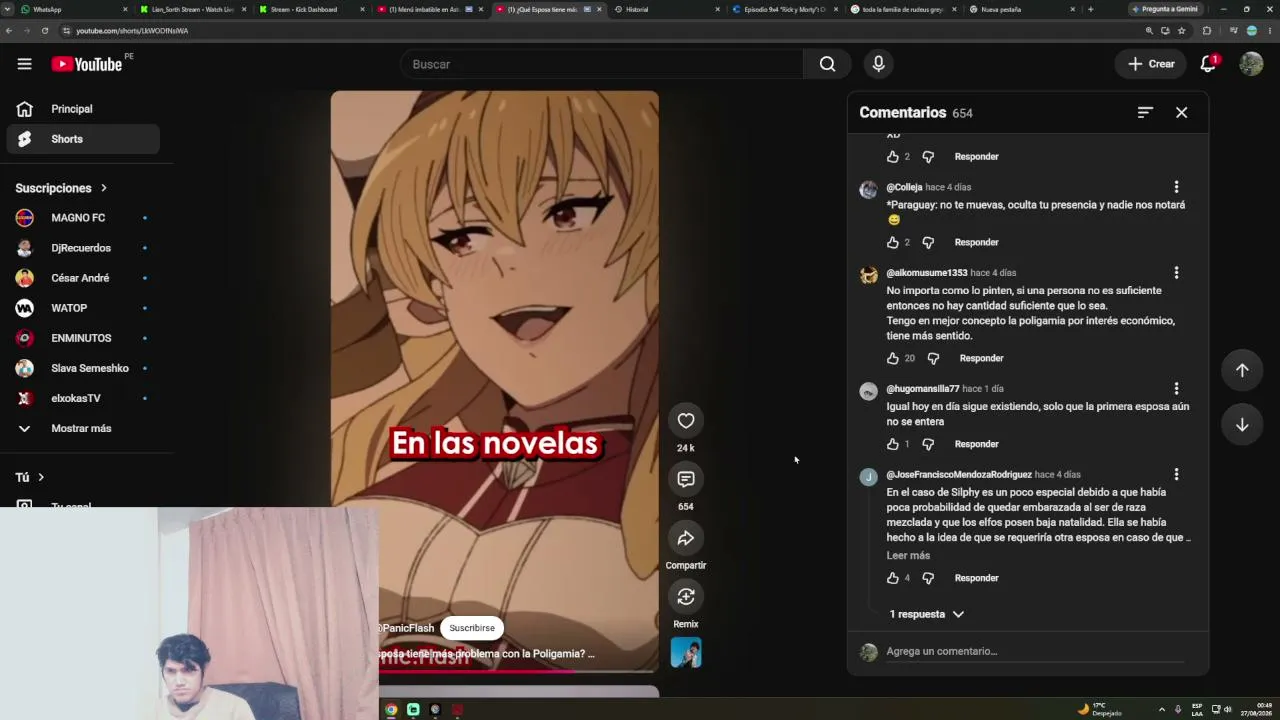1280x720 pixels.
Task: Open the notifications bell
Action: 1208,64
